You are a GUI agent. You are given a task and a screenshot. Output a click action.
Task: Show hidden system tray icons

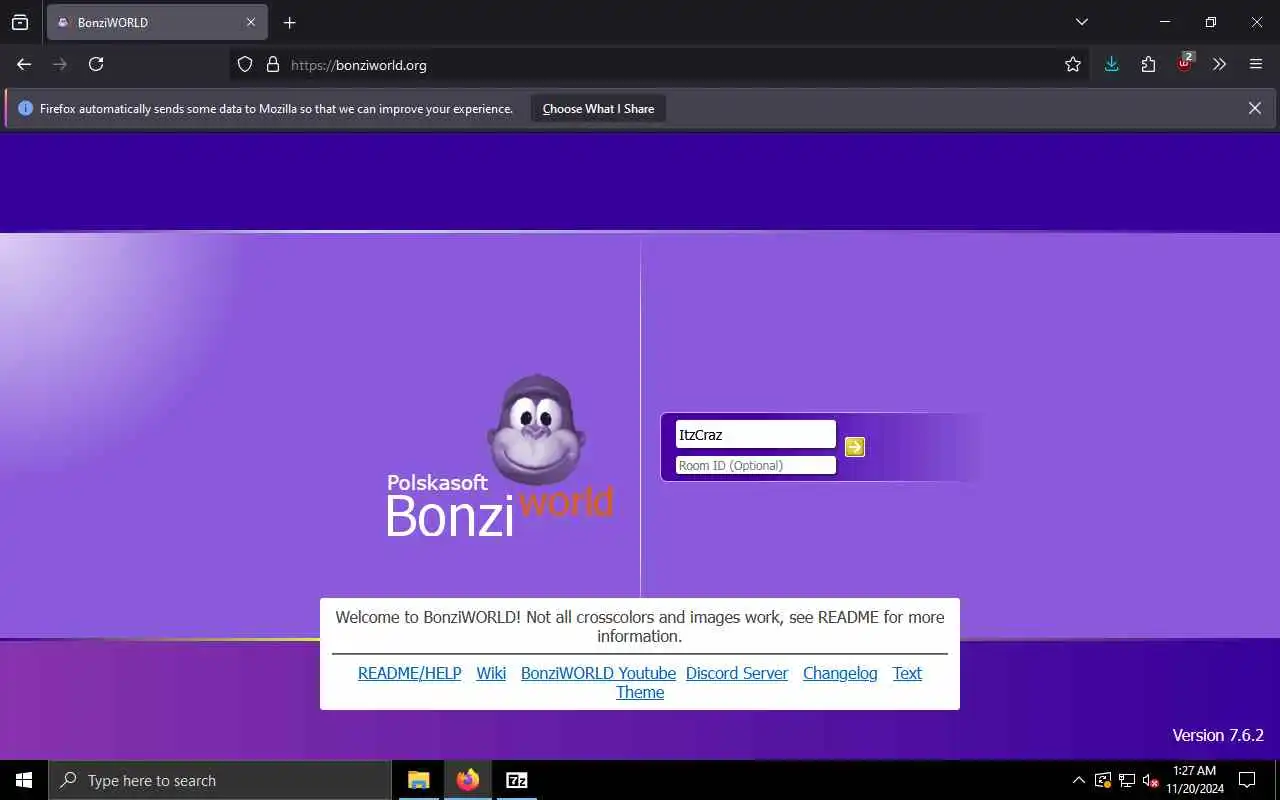pyautogui.click(x=1078, y=780)
